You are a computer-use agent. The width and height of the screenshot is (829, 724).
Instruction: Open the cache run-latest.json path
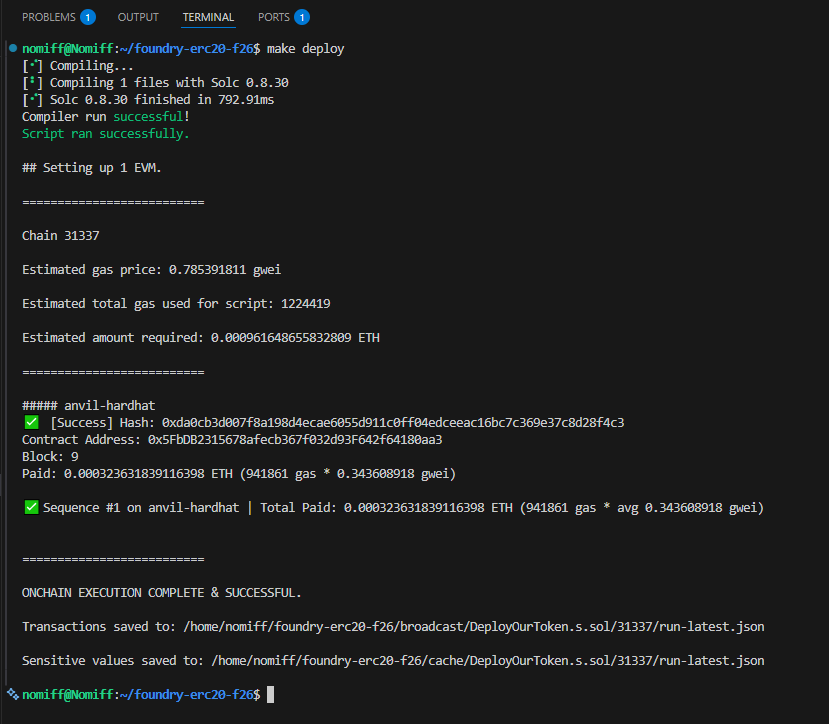[487, 661]
